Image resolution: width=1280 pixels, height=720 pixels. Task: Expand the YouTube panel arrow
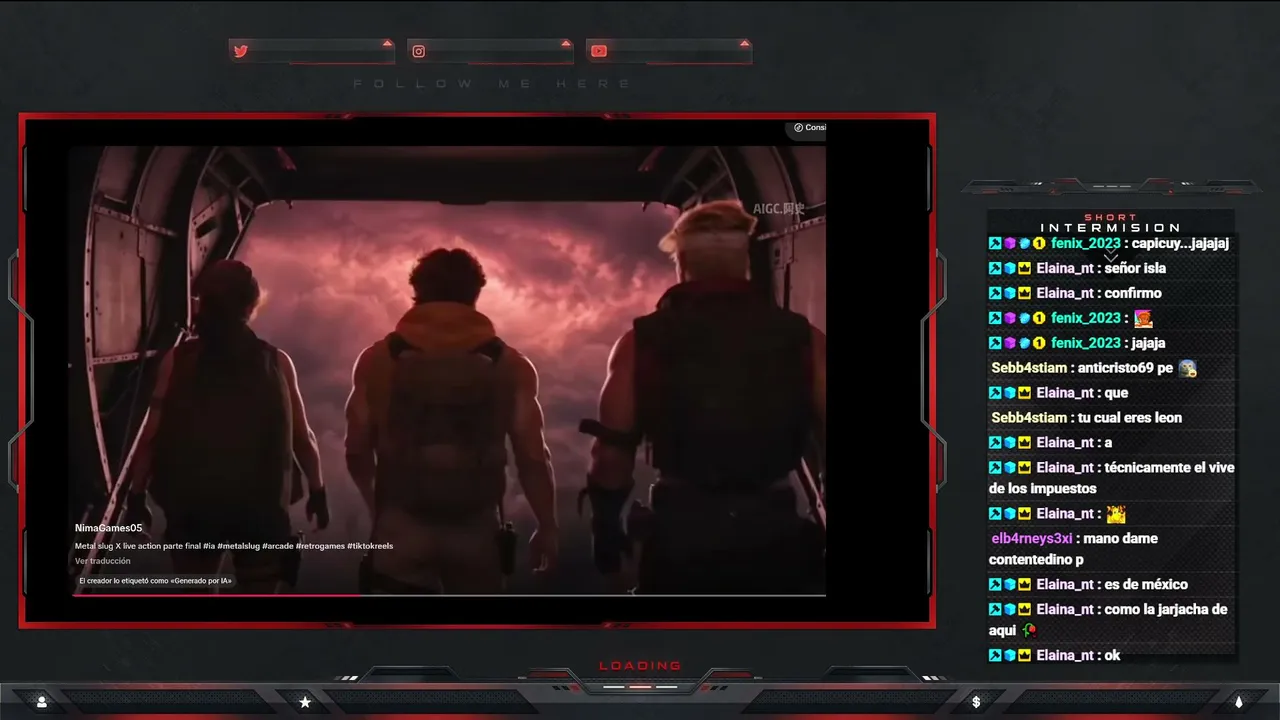744,43
